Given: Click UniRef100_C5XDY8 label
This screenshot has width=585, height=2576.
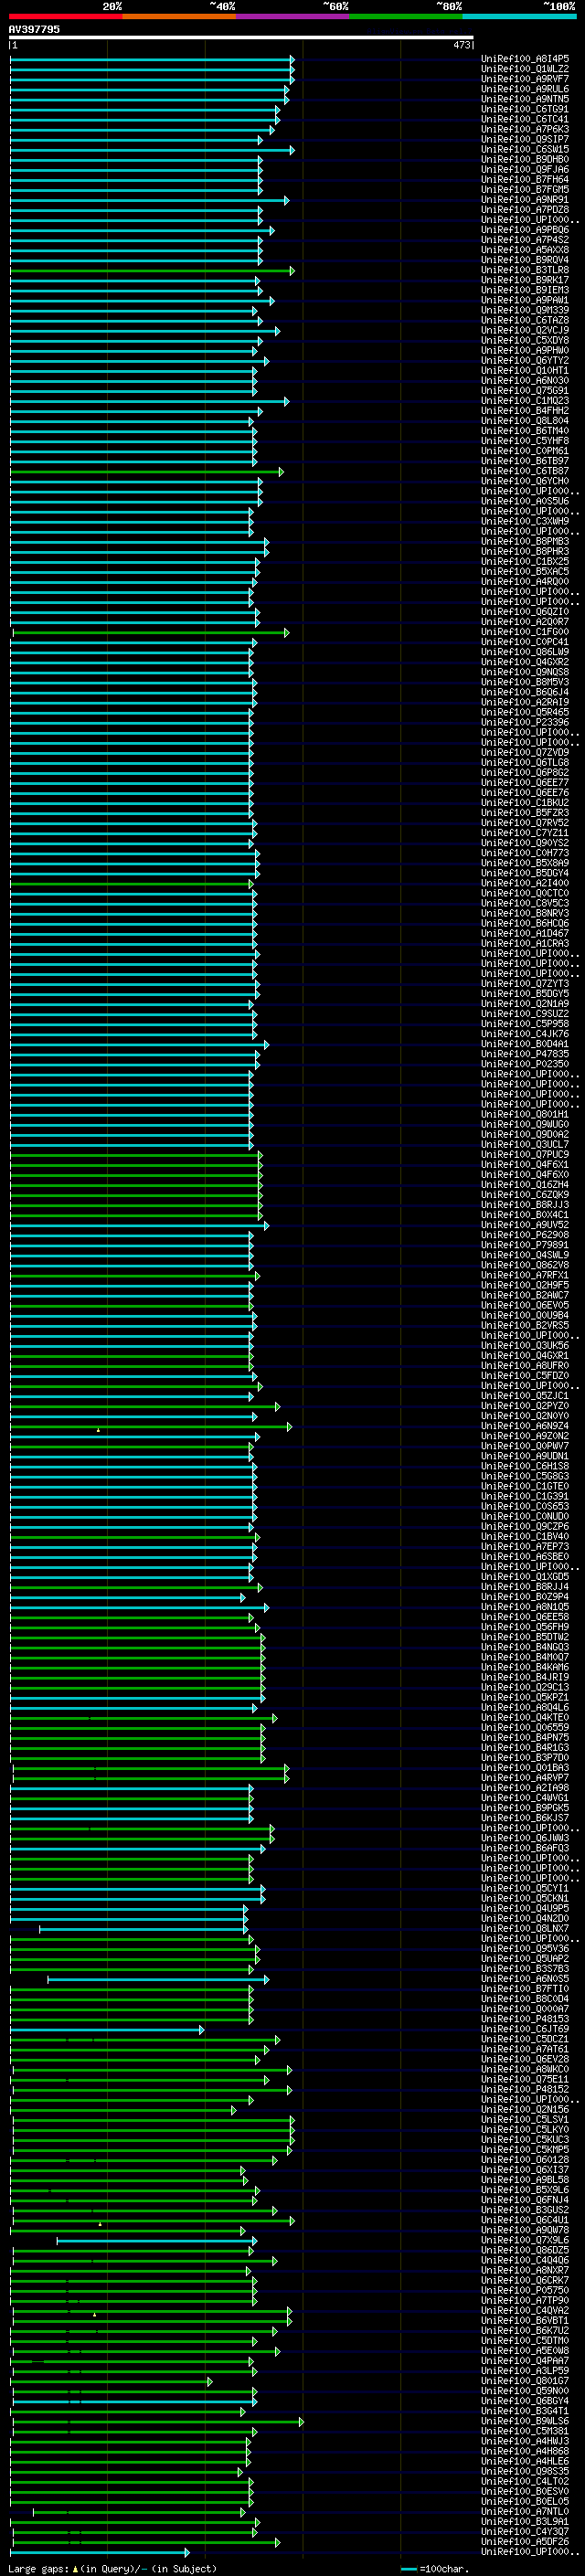Looking at the screenshot, I should coord(525,340).
